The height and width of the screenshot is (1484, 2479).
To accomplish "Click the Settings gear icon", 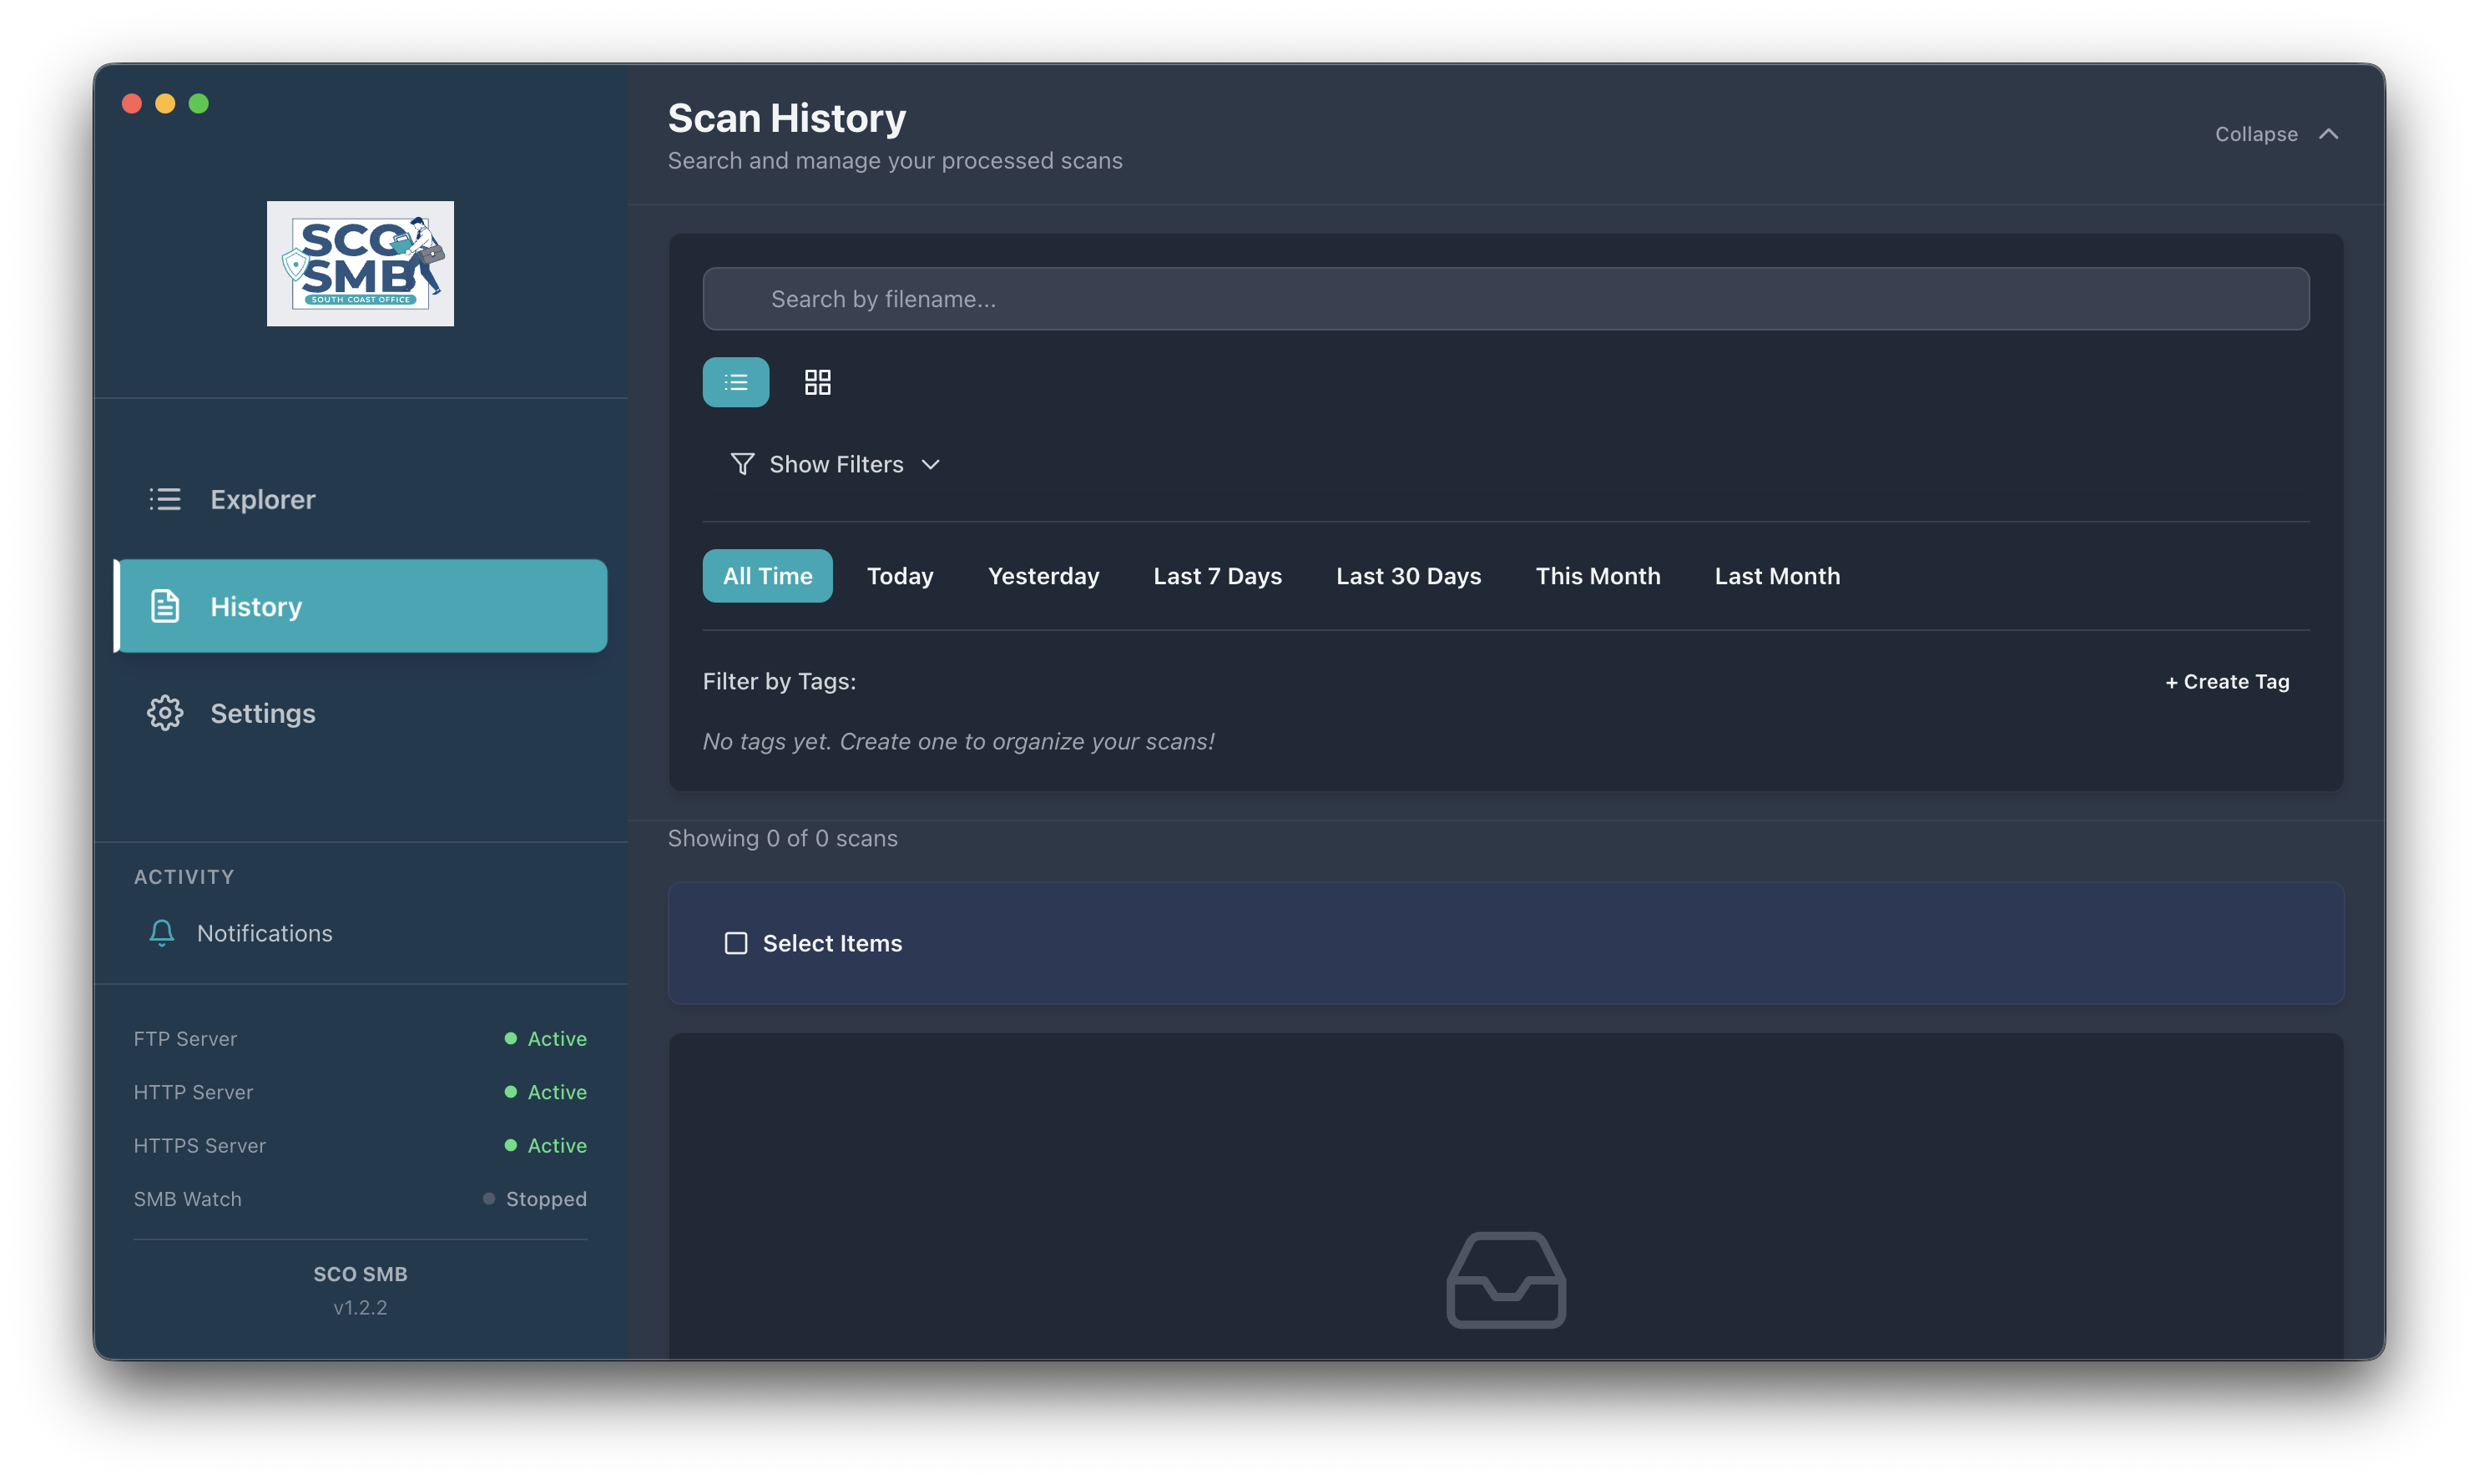I will 165,713.
